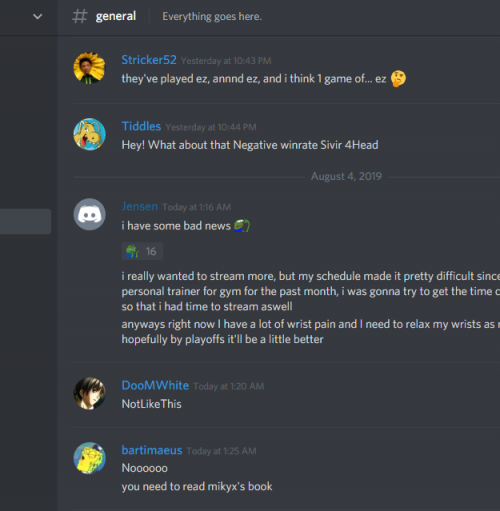Open bartimaeus username profile
Viewport: 500px width, 511px height.
[152, 450]
